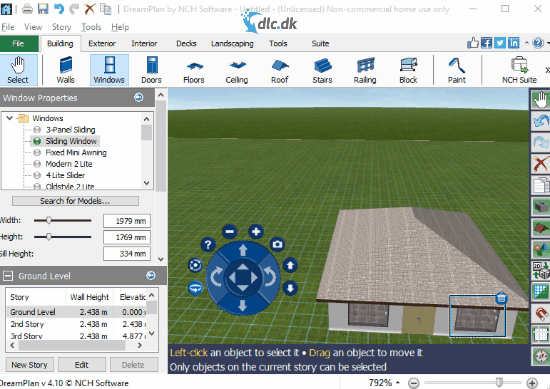The image size is (550, 389).
Task: Select 4 Lite Slider model
Action: pyautogui.click(x=65, y=175)
